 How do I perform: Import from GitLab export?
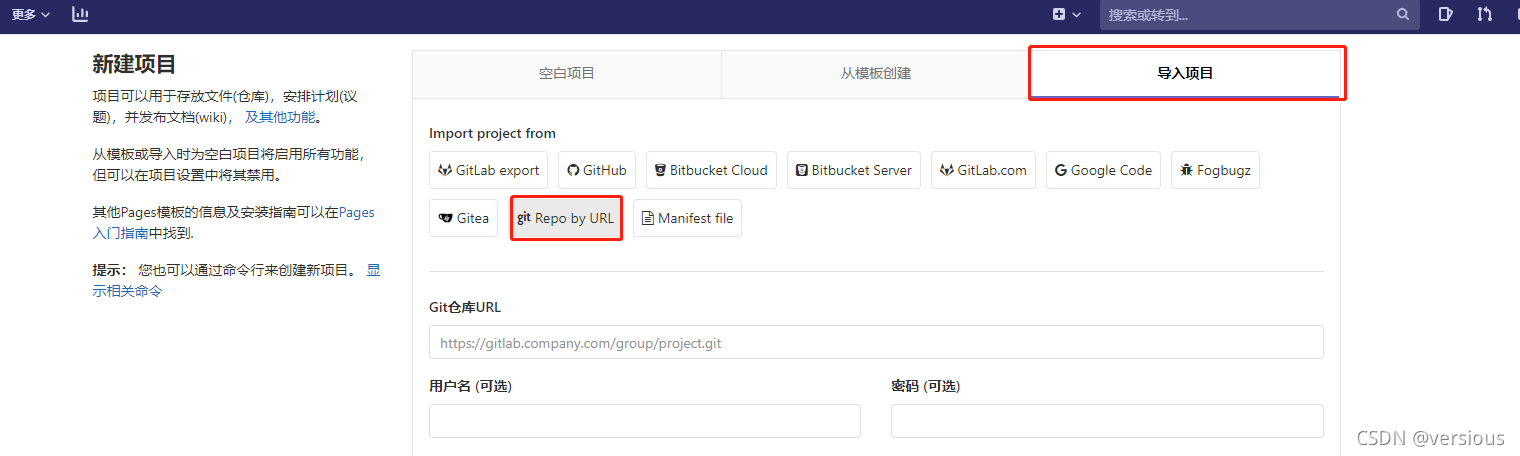489,170
